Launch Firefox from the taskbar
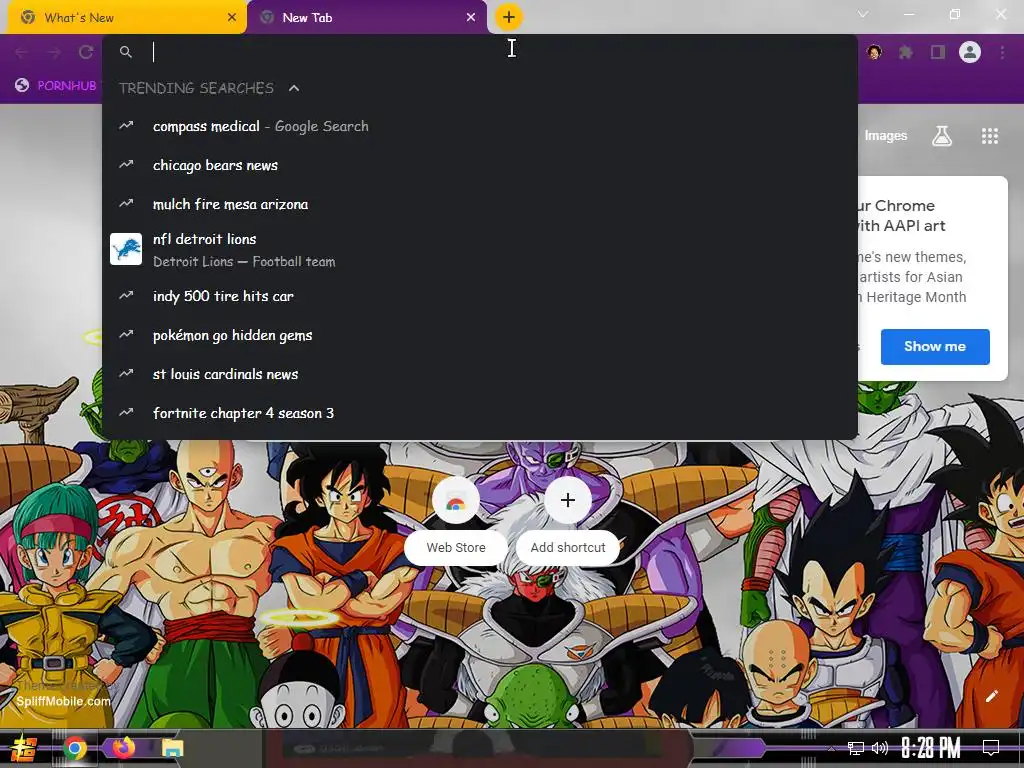Viewport: 1024px width, 768px height. [123, 748]
